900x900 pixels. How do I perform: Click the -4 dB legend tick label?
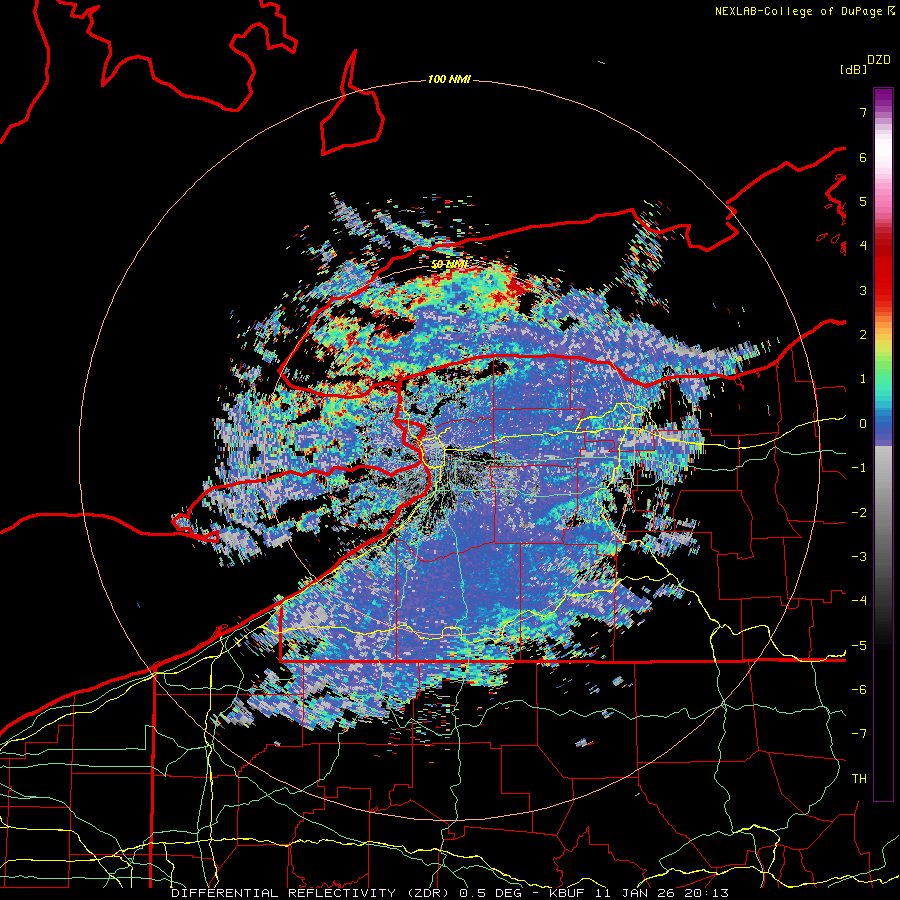click(859, 601)
